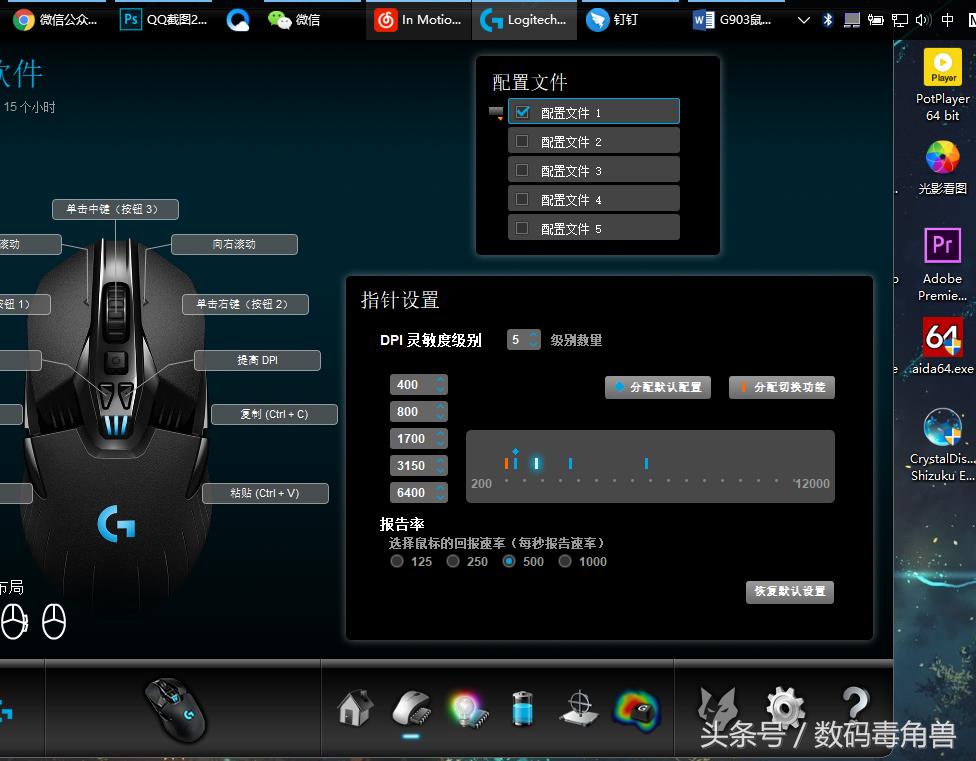
Task: Click the Bluetooth tray icon
Action: click(827, 20)
